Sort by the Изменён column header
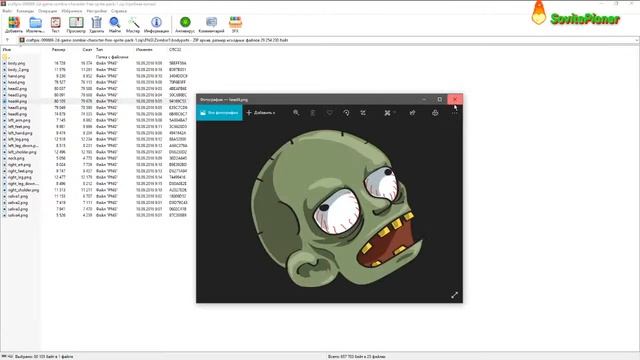The image size is (640, 360). [x=144, y=49]
